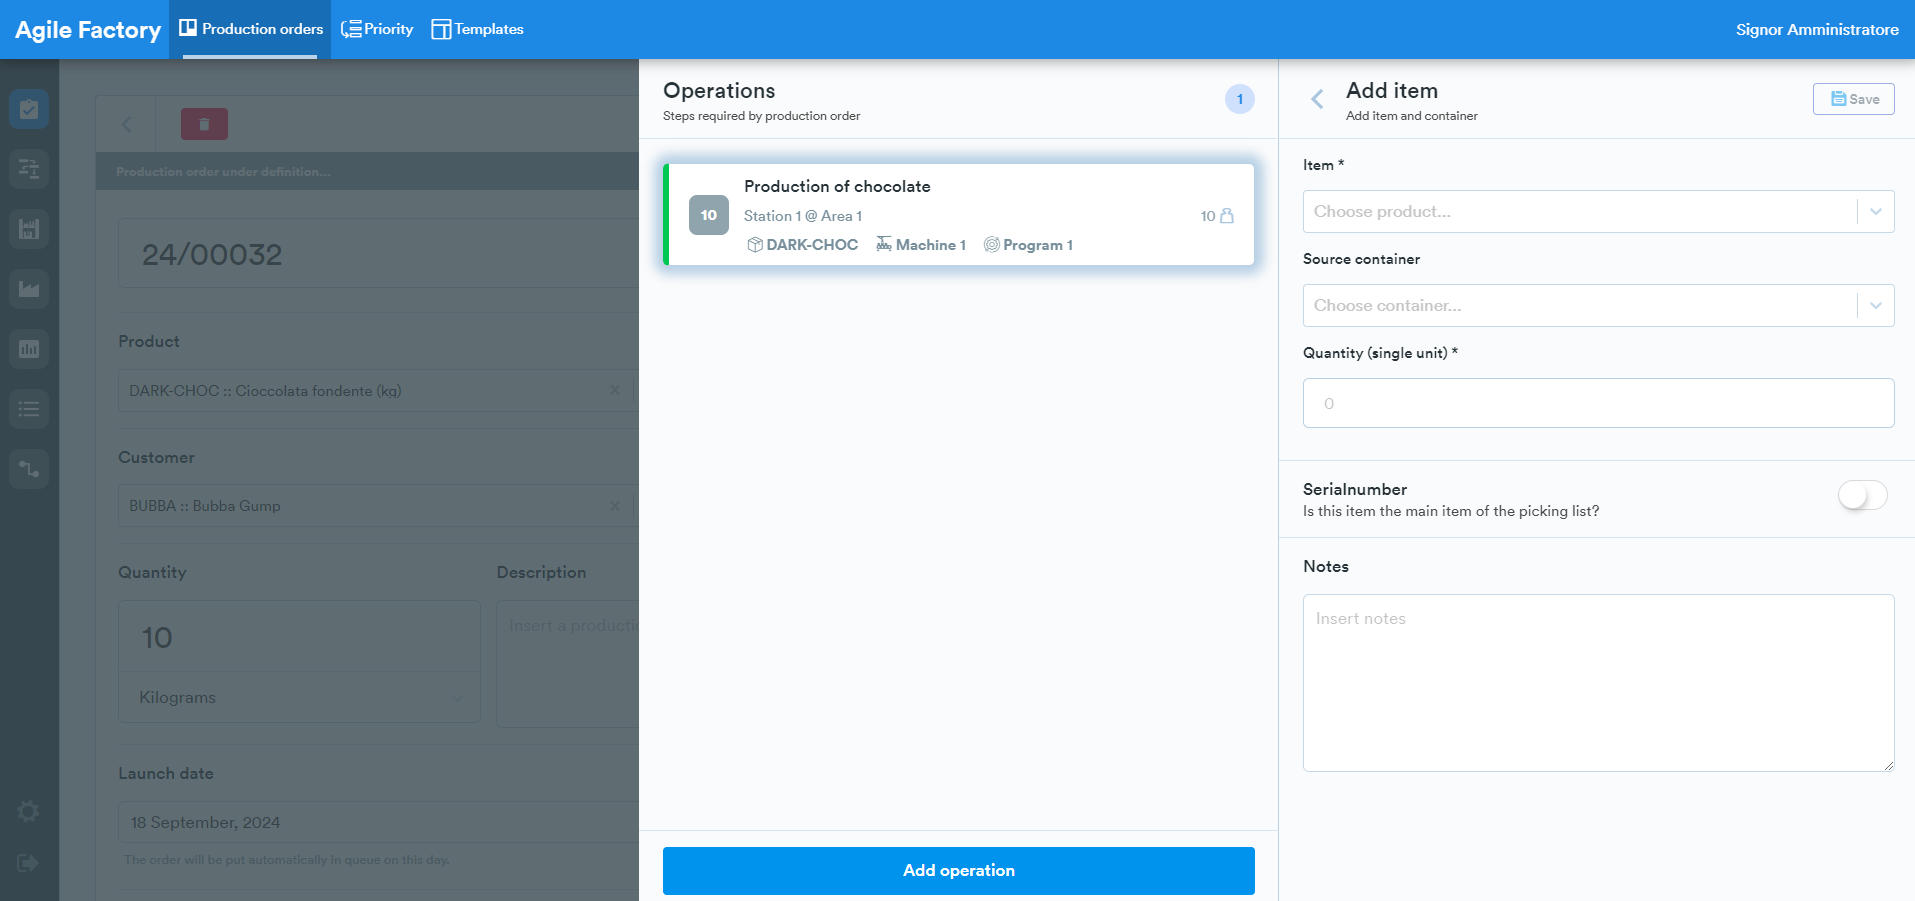
Task: Click the Machine 1 tag
Action: tap(921, 245)
